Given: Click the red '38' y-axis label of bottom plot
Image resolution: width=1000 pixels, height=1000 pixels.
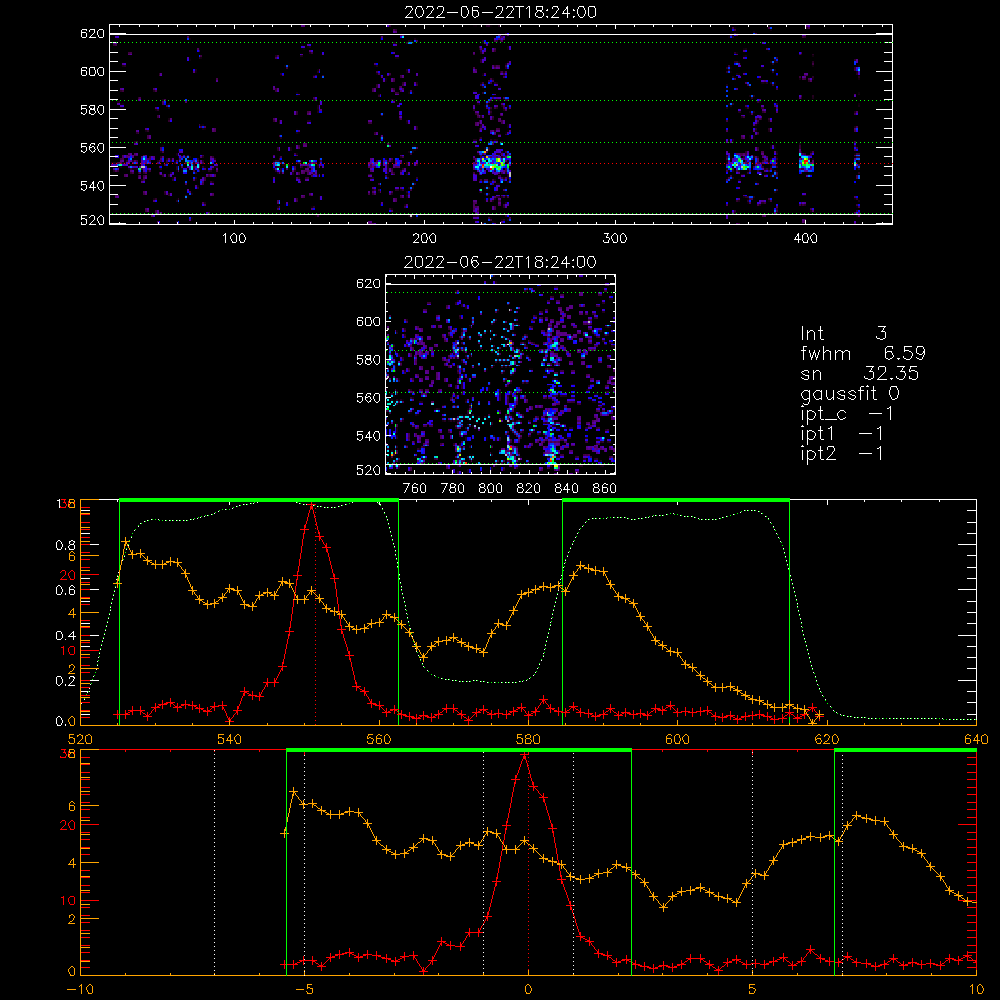Looking at the screenshot, I should click(68, 754).
